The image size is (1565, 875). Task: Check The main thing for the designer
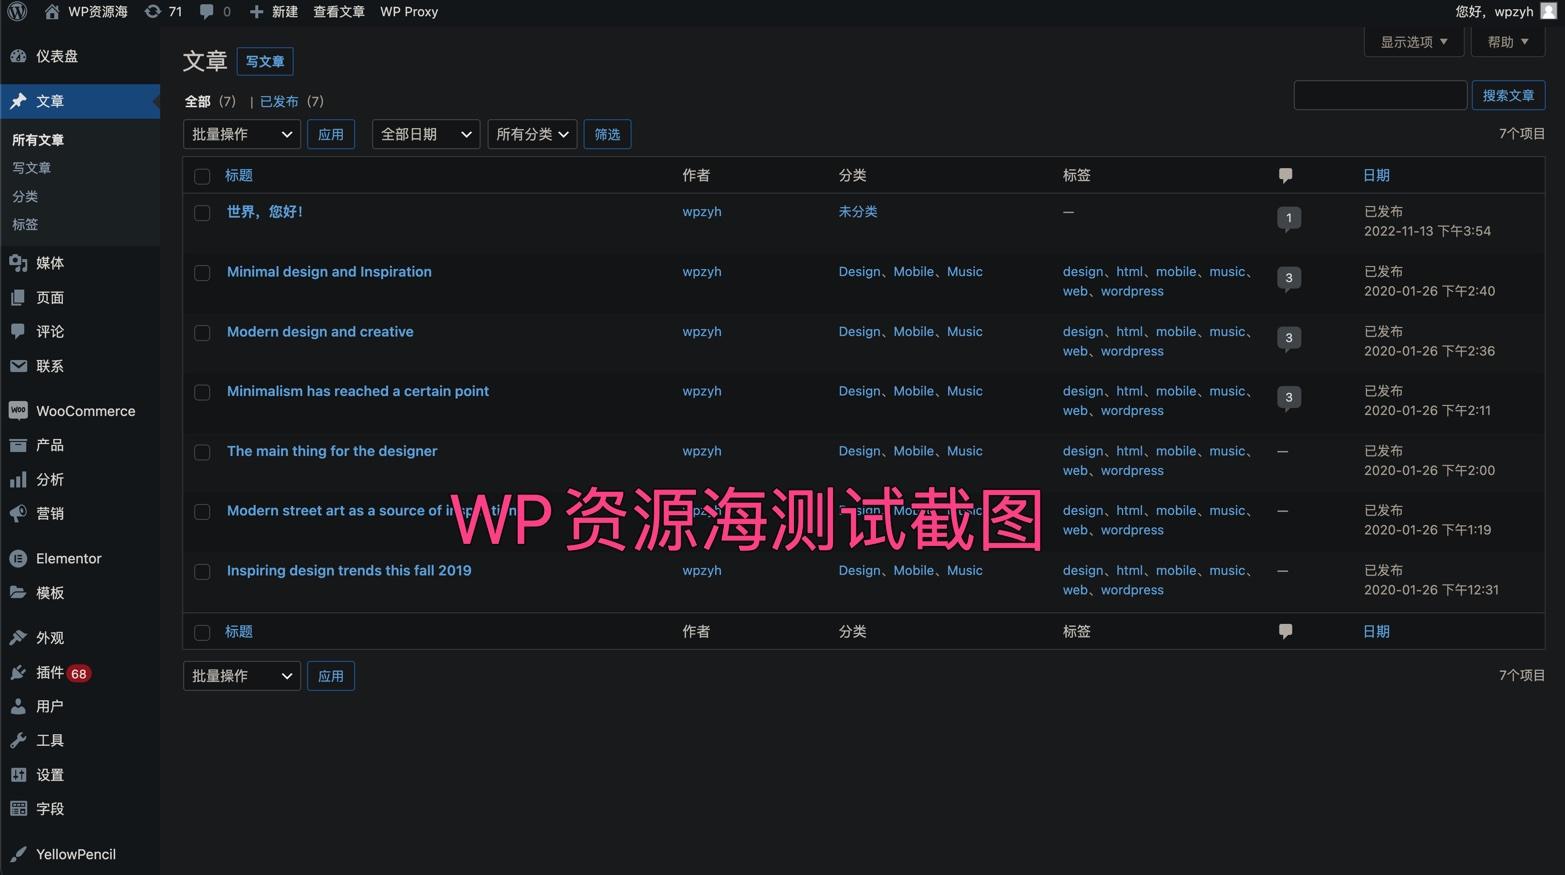(202, 452)
